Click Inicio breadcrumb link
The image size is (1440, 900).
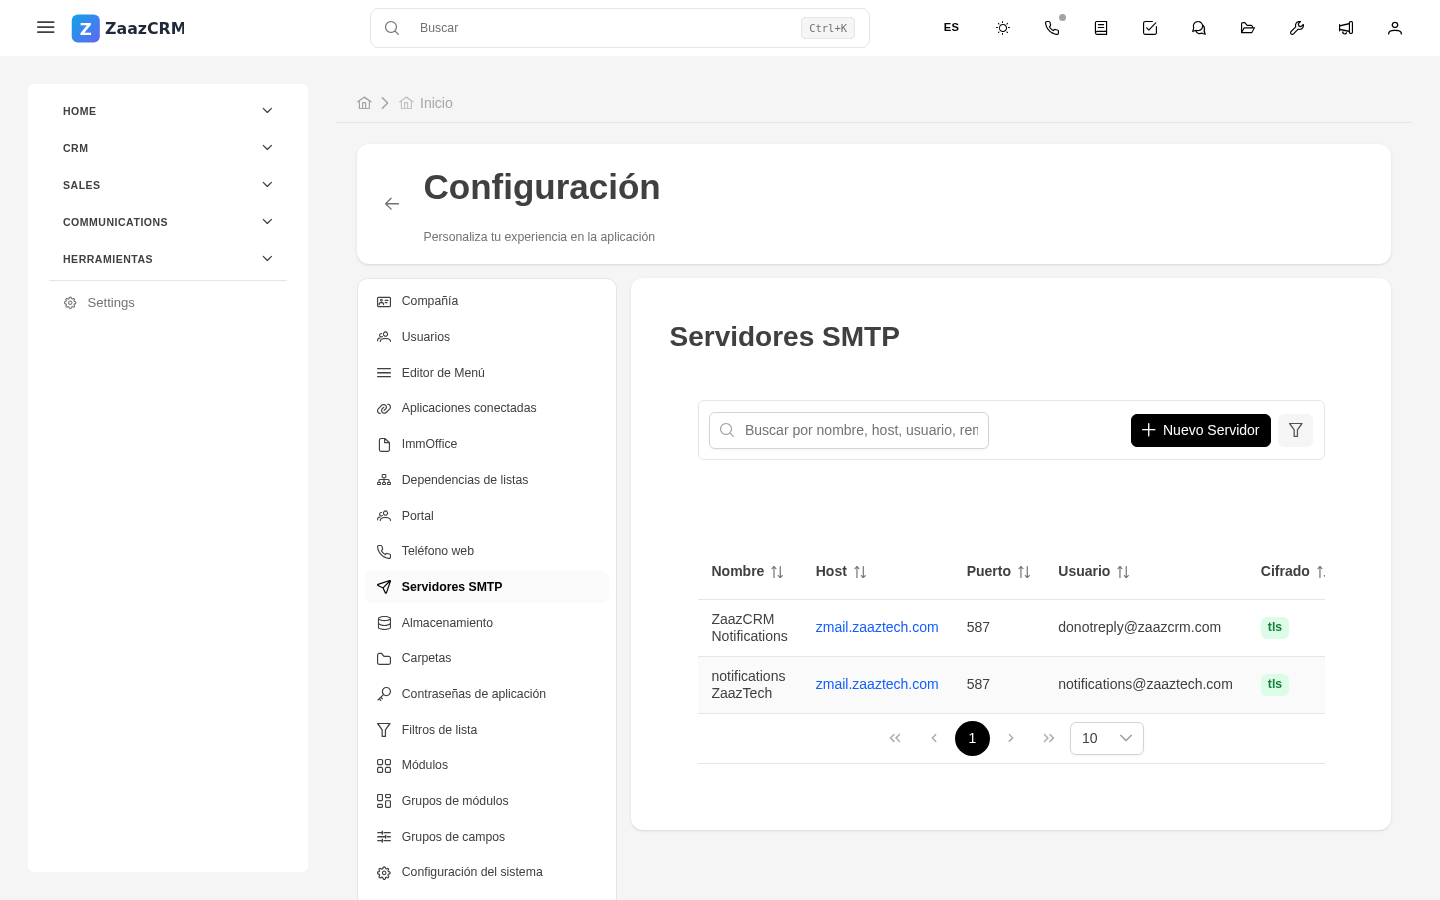(436, 103)
